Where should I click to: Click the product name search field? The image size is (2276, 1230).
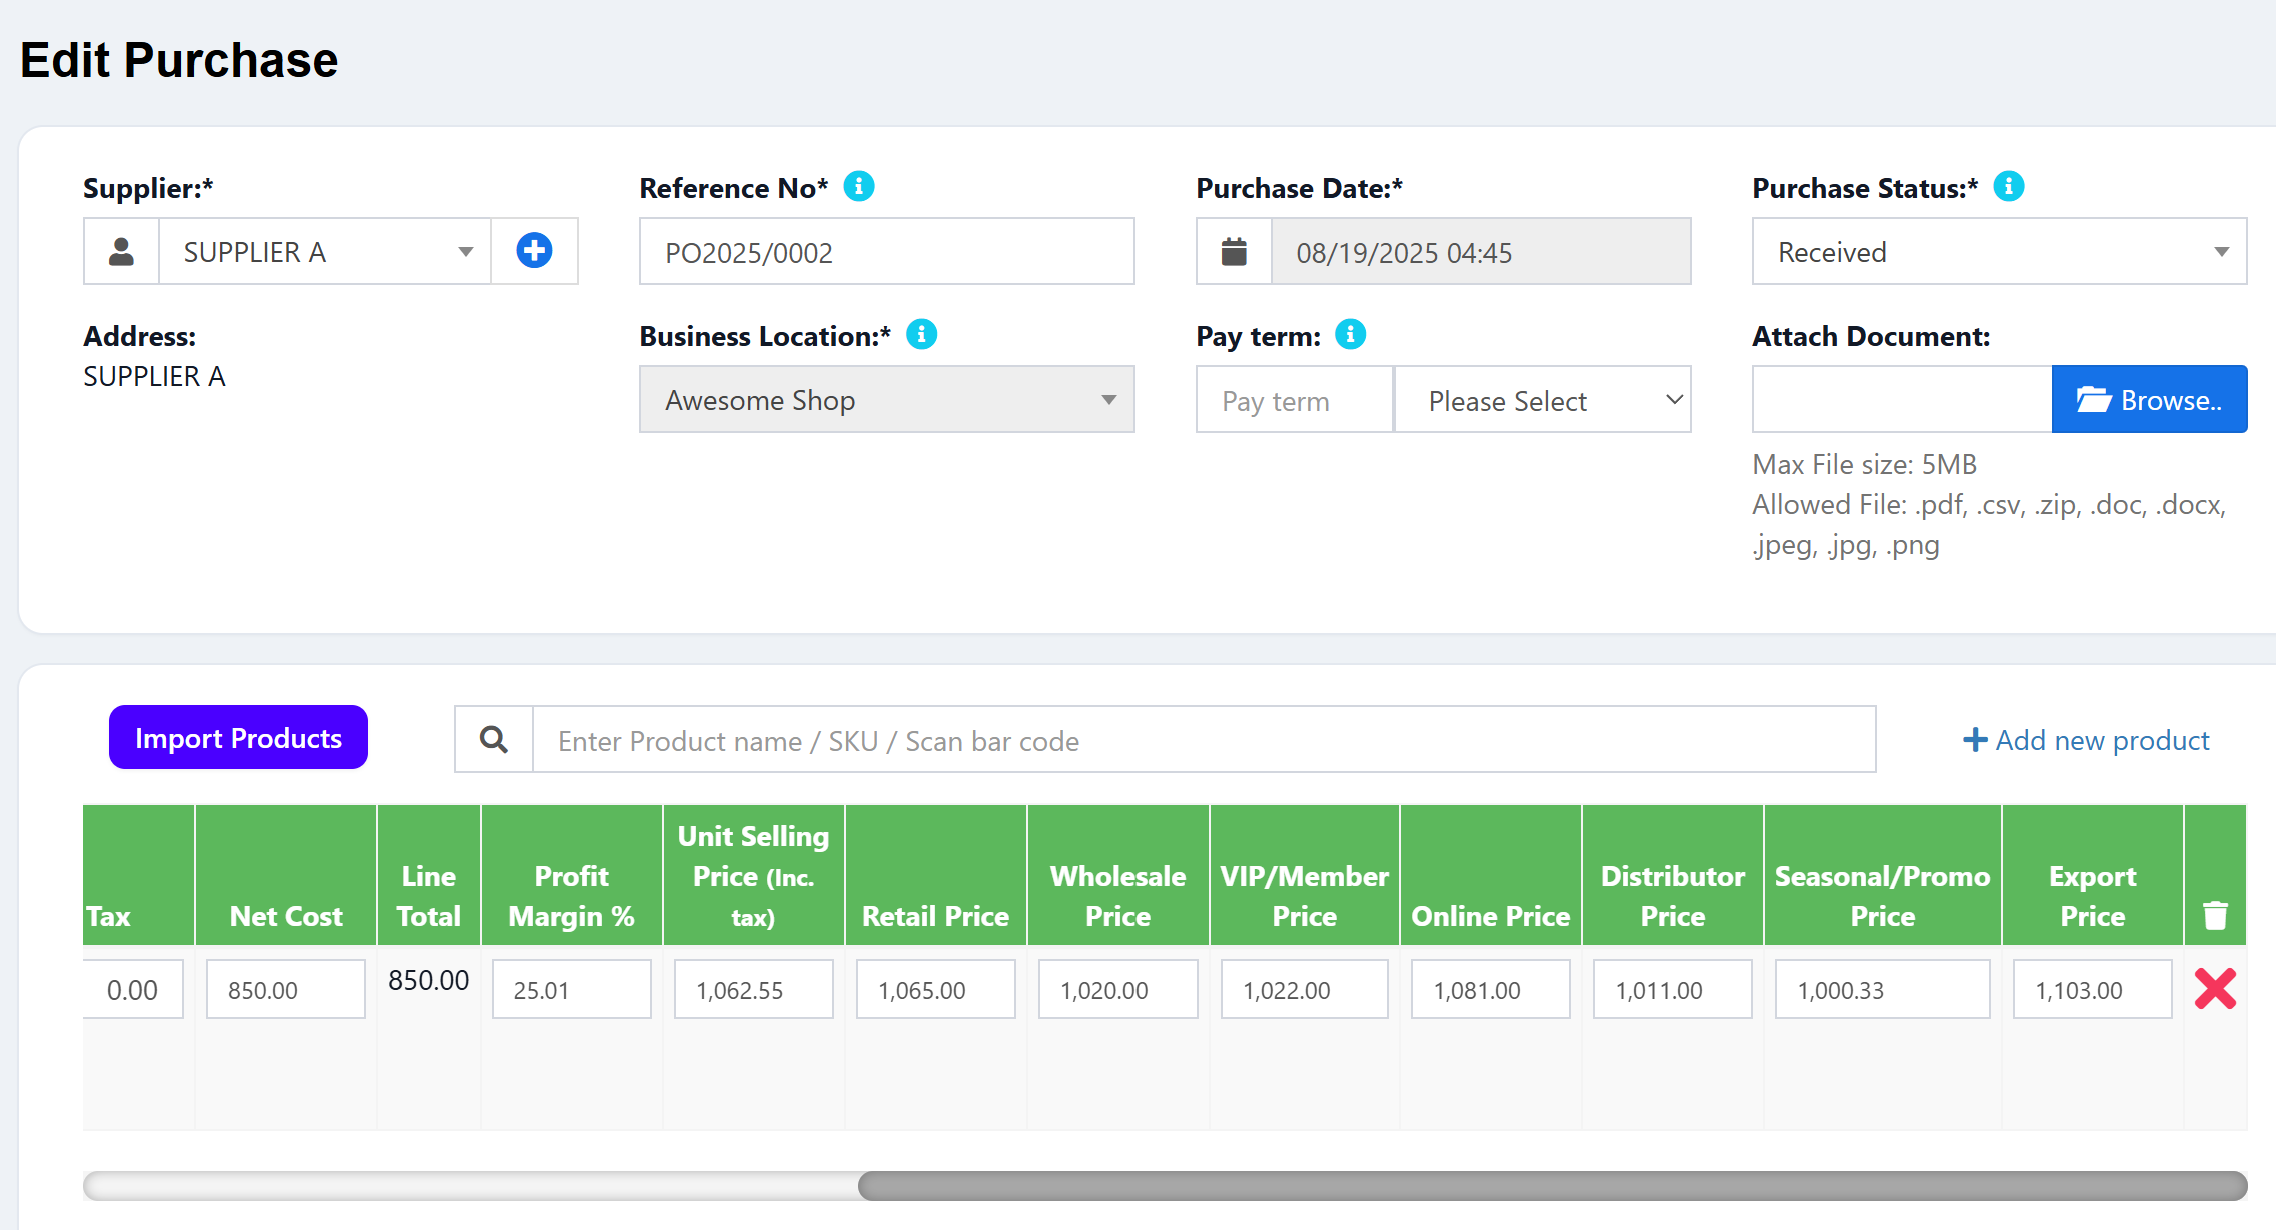(x=1203, y=740)
